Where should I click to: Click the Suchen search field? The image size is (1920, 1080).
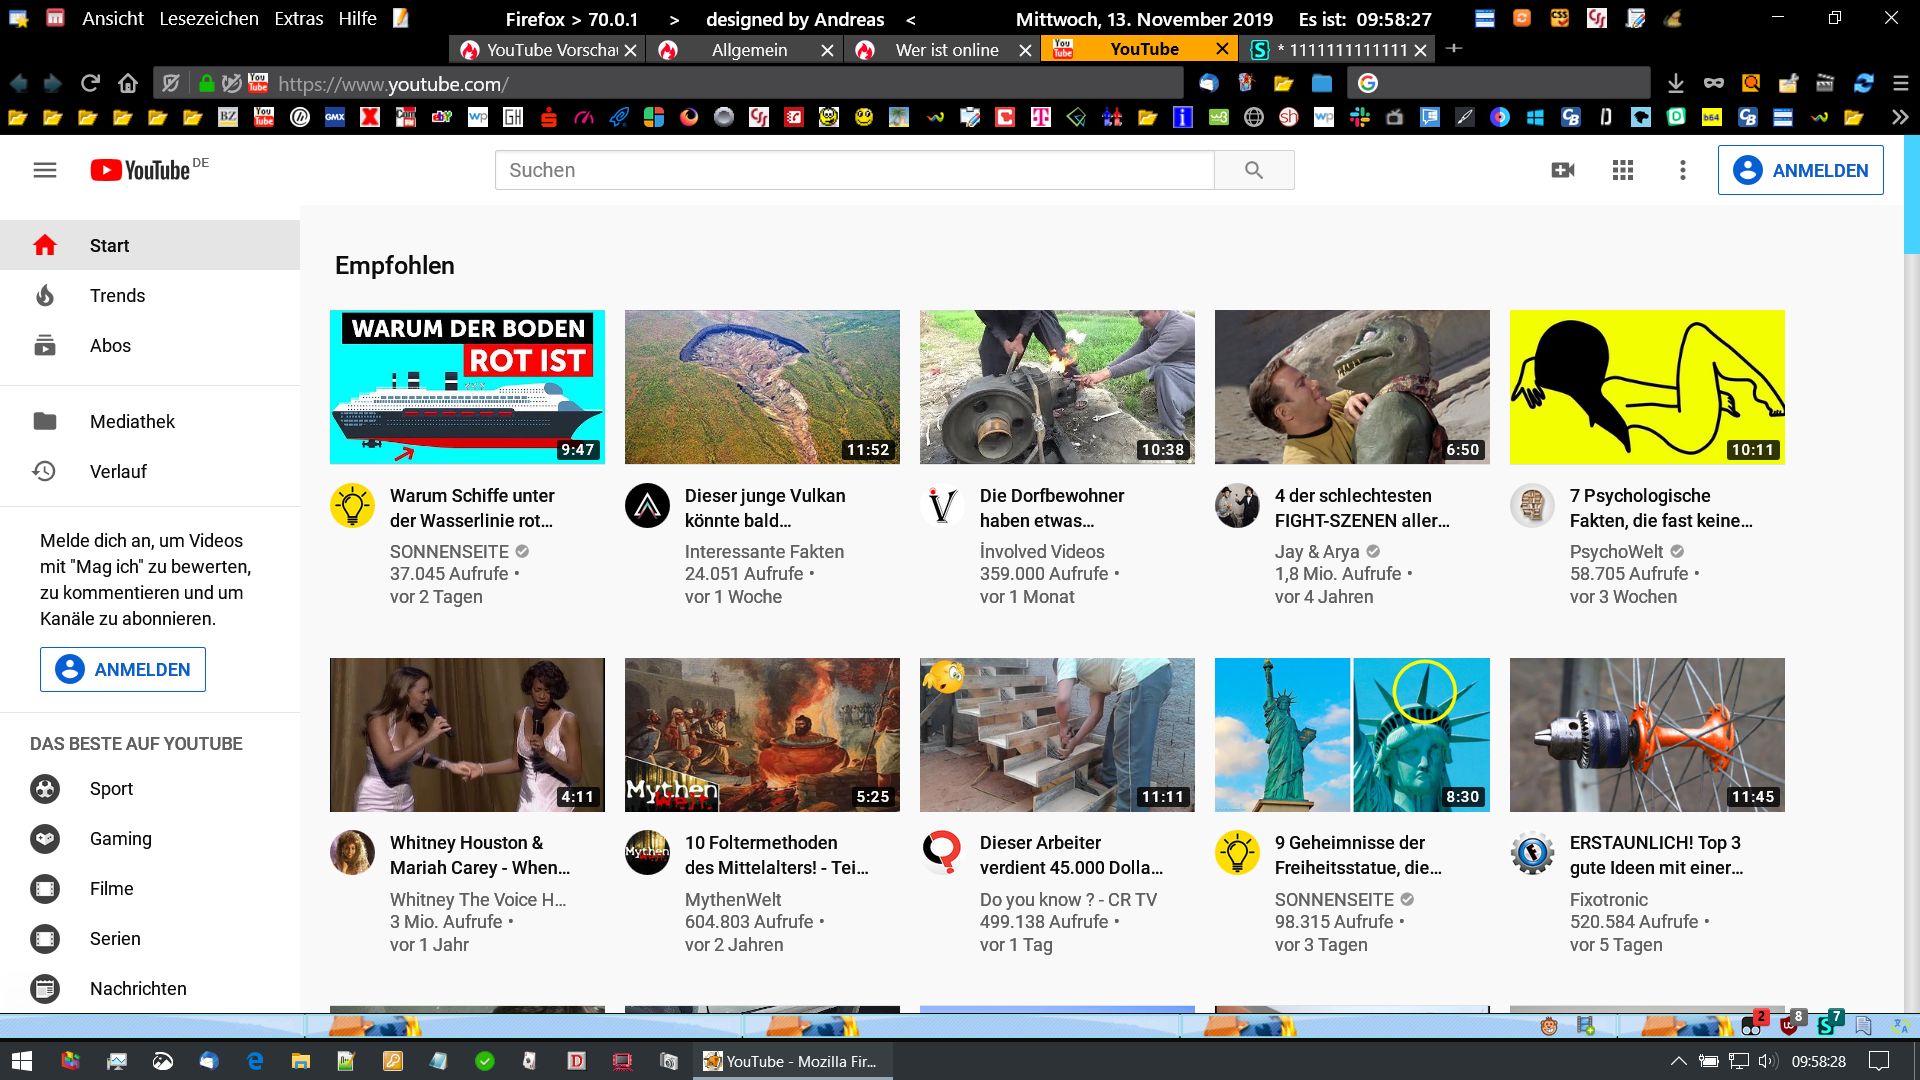pos(854,170)
